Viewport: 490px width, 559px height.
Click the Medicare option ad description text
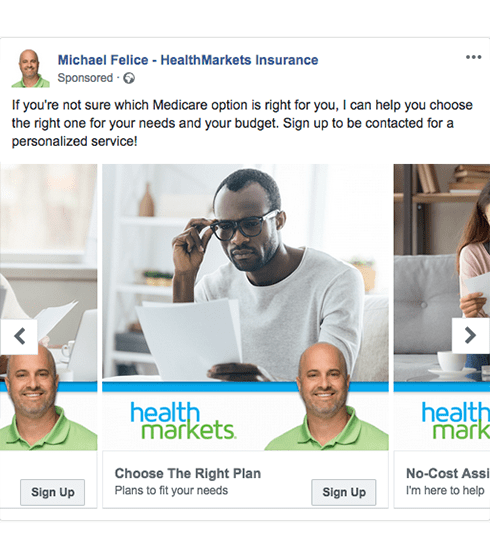click(242, 123)
